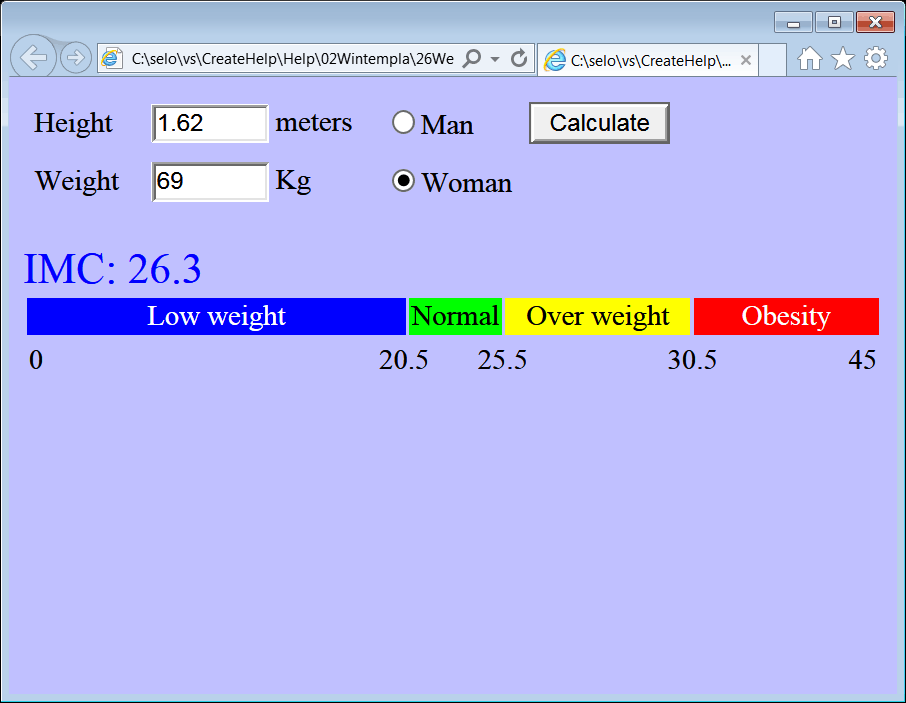Viewport: 906px width, 703px height.
Task: Click the Weight label
Action: coord(77,181)
